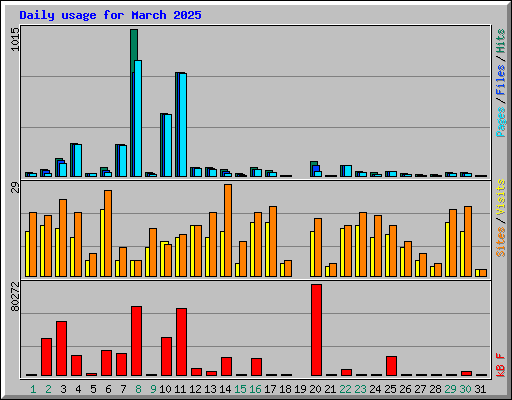Click day 16 on the date axis
Image resolution: width=512 pixels, height=400 pixels.
[255, 389]
